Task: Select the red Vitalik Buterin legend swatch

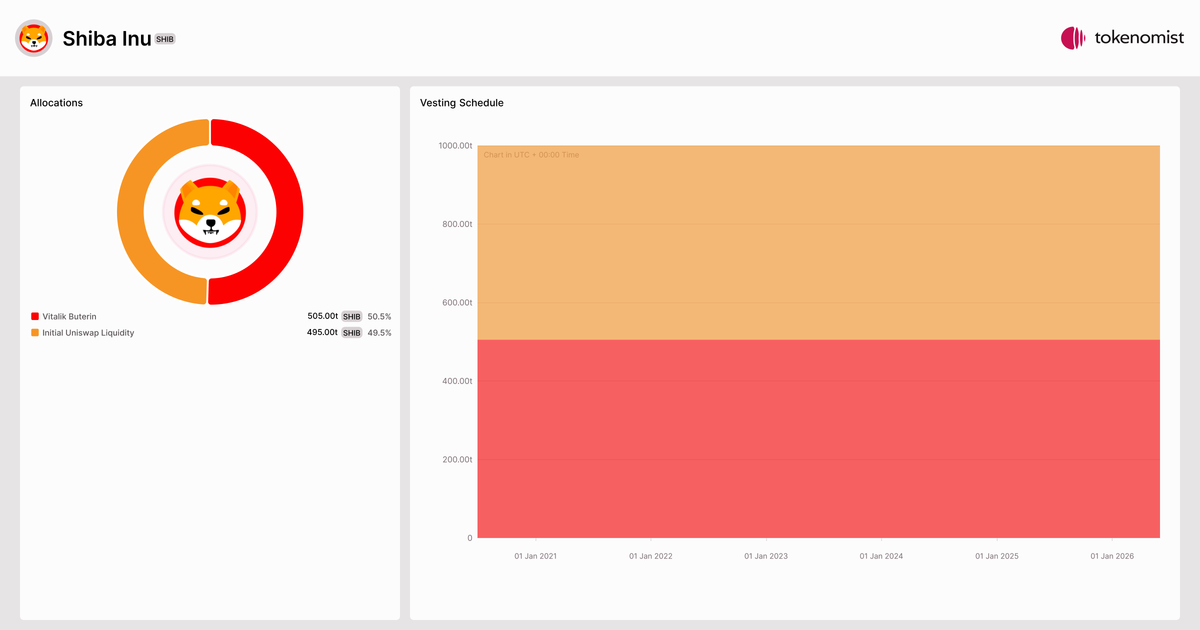Action: click(35, 316)
